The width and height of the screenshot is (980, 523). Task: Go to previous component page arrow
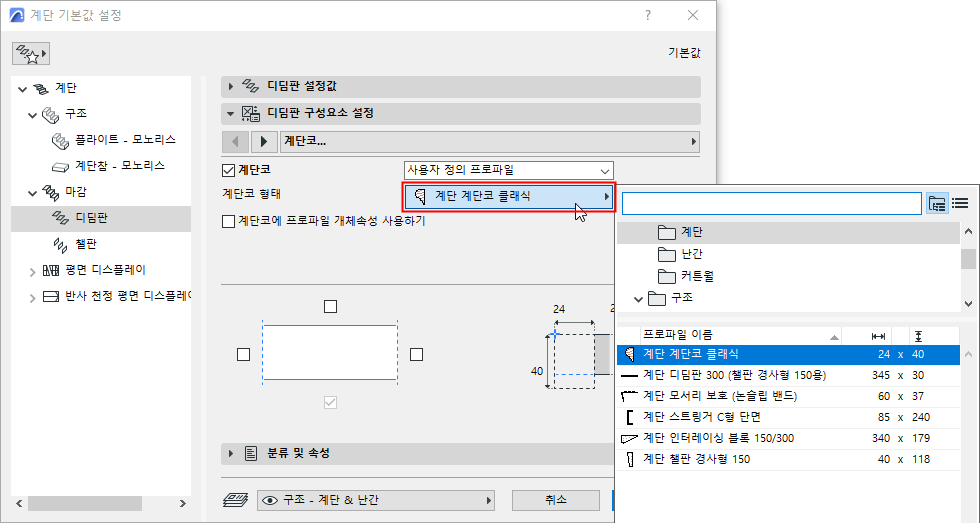(235, 142)
